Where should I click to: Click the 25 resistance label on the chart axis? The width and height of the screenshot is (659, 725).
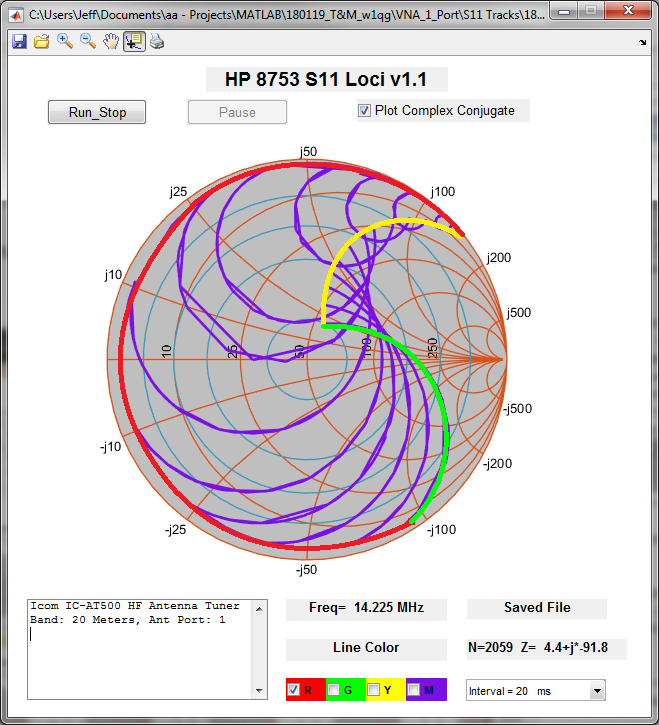click(233, 351)
